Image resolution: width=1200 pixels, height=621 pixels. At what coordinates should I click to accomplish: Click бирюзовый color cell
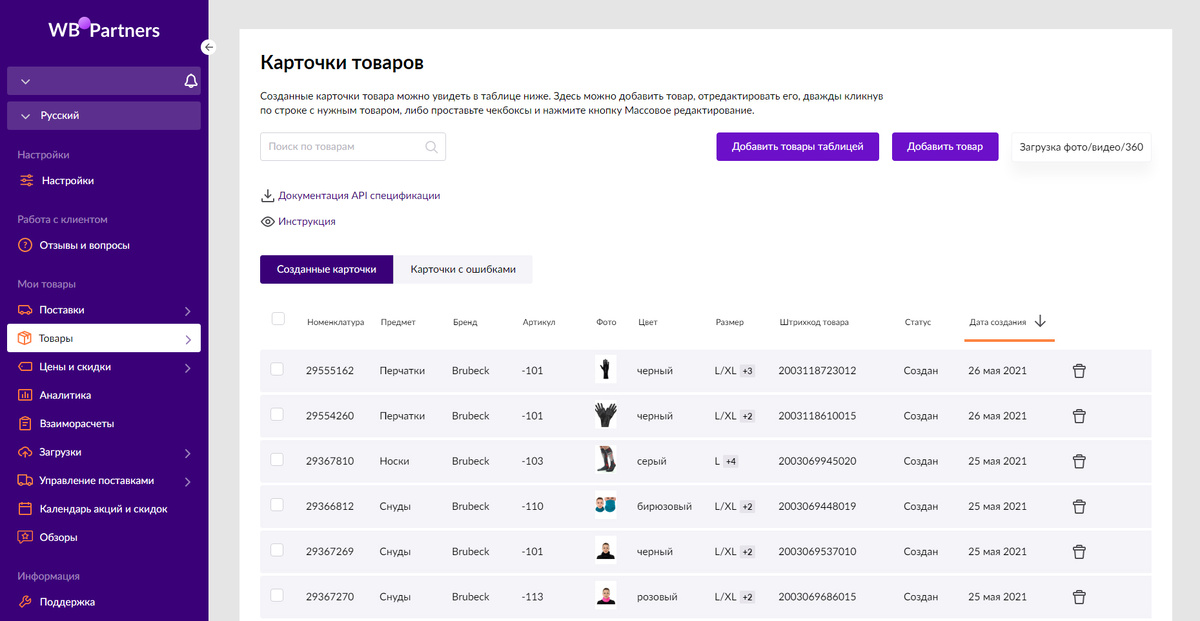tap(664, 506)
